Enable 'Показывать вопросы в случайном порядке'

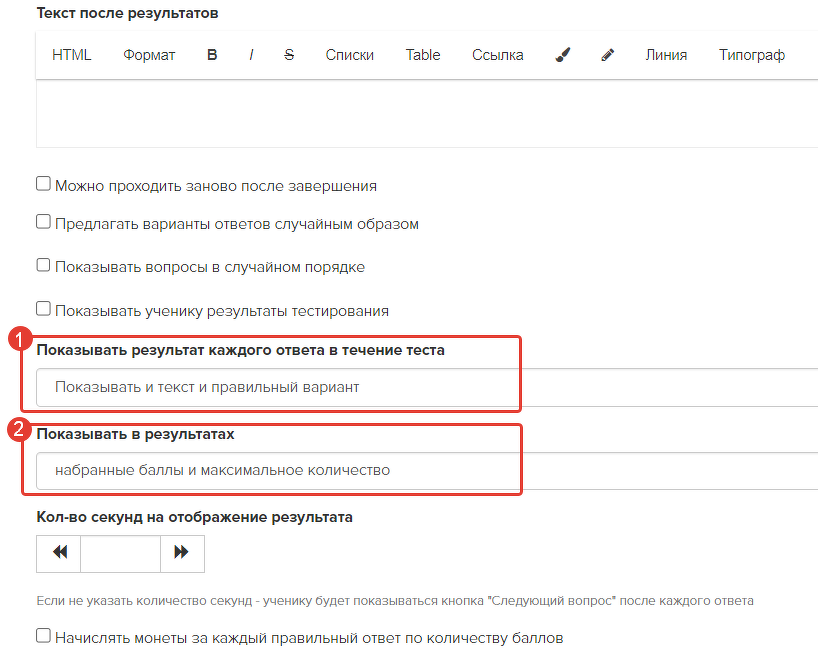(x=43, y=265)
